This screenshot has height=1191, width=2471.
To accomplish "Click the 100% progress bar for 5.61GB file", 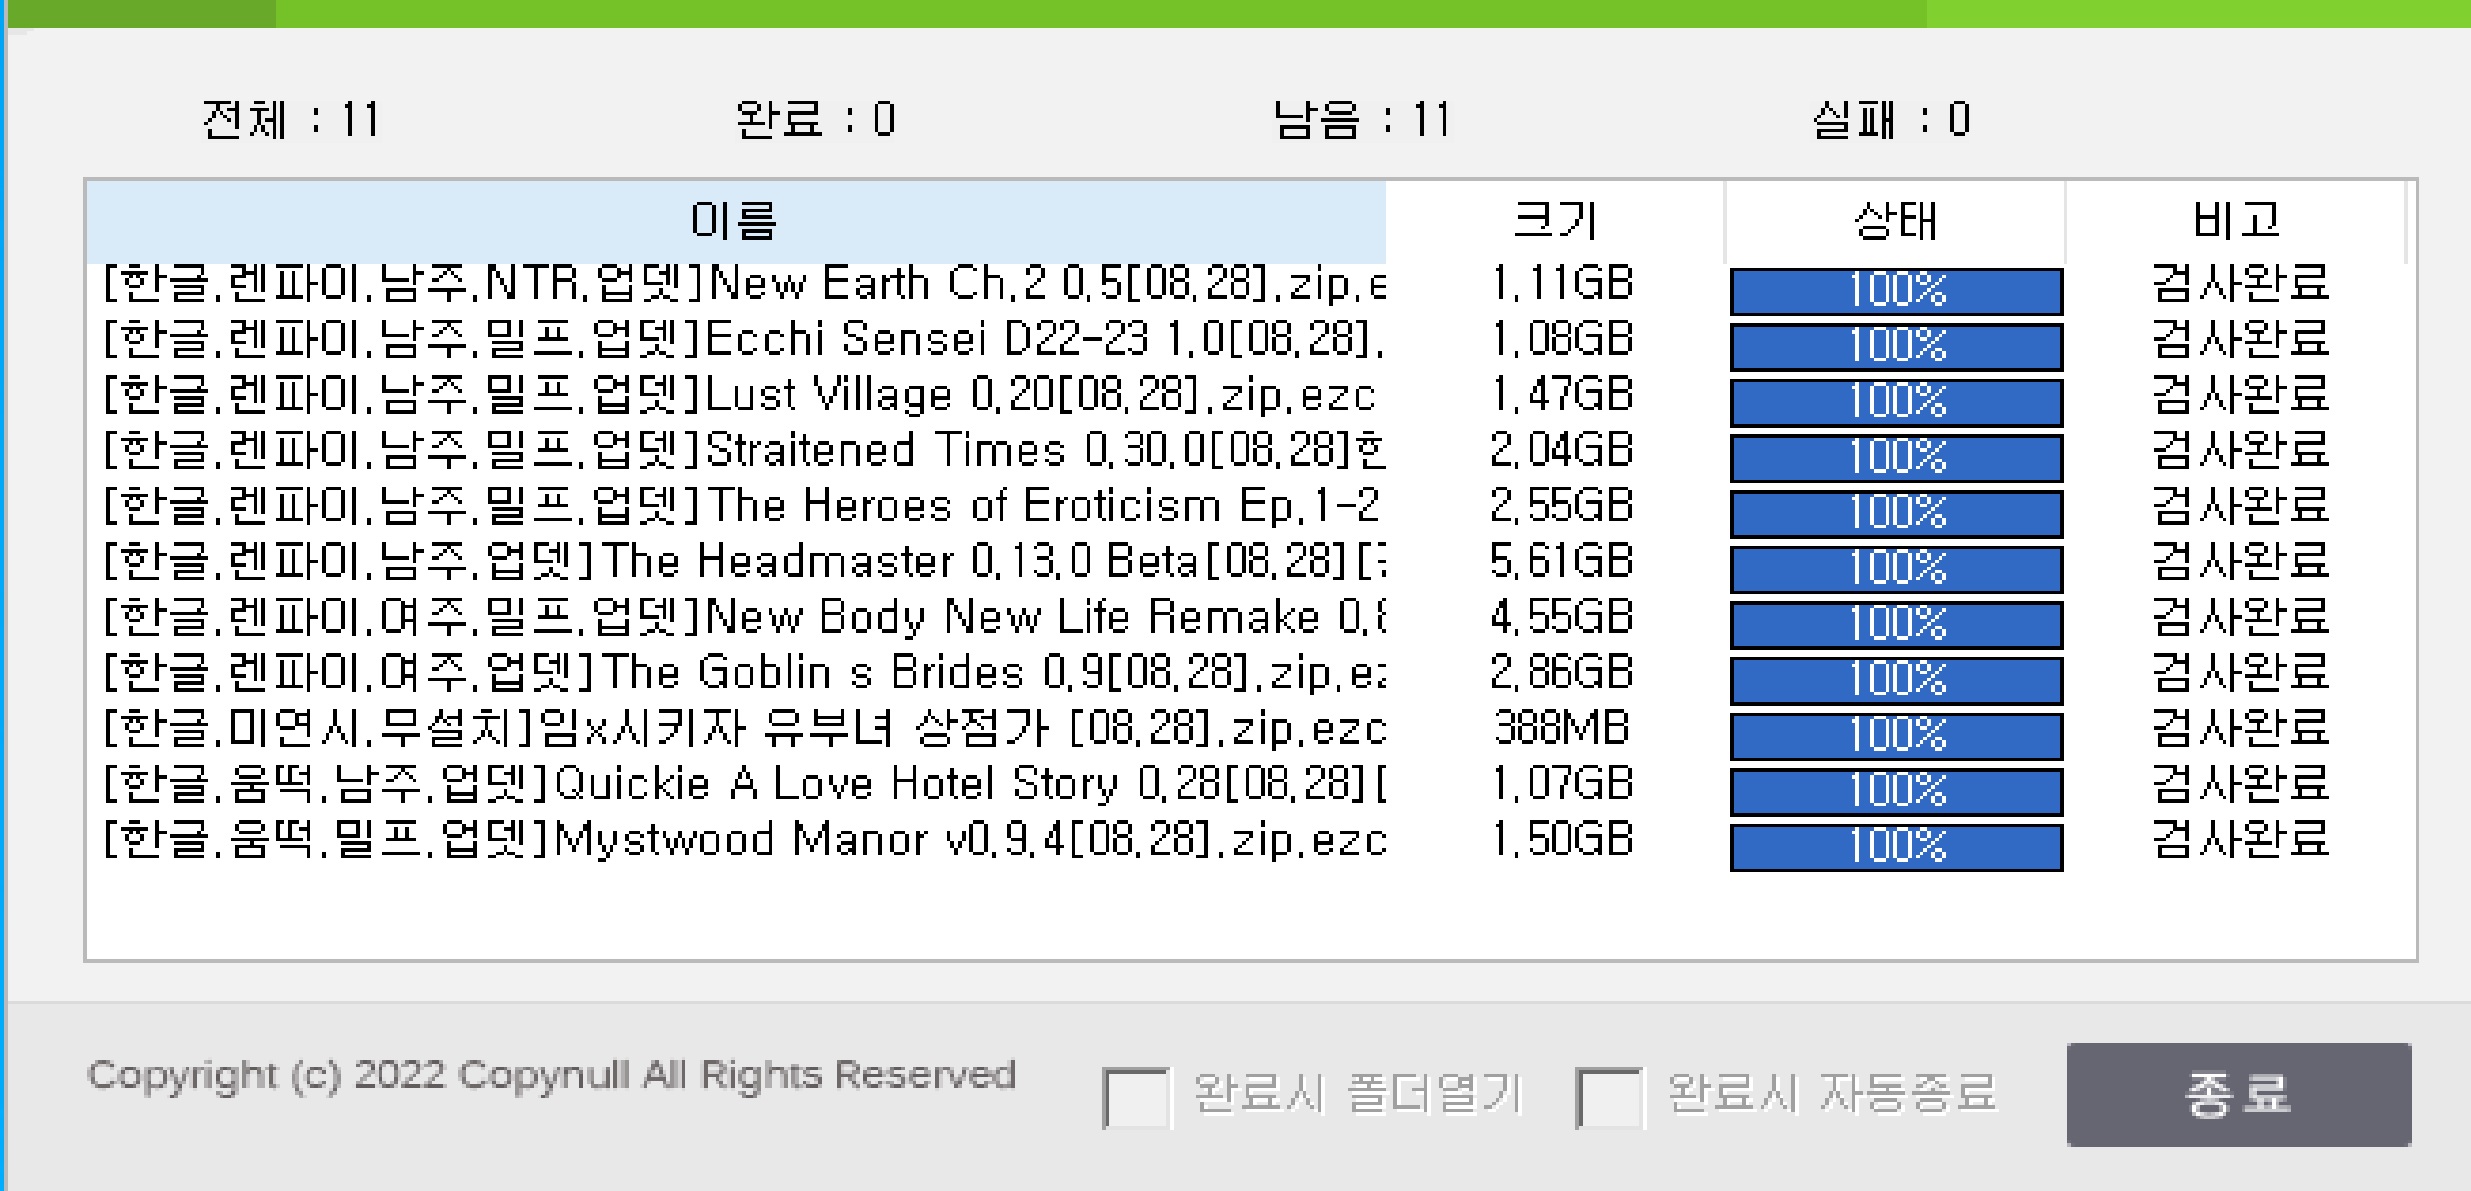I will click(1896, 568).
